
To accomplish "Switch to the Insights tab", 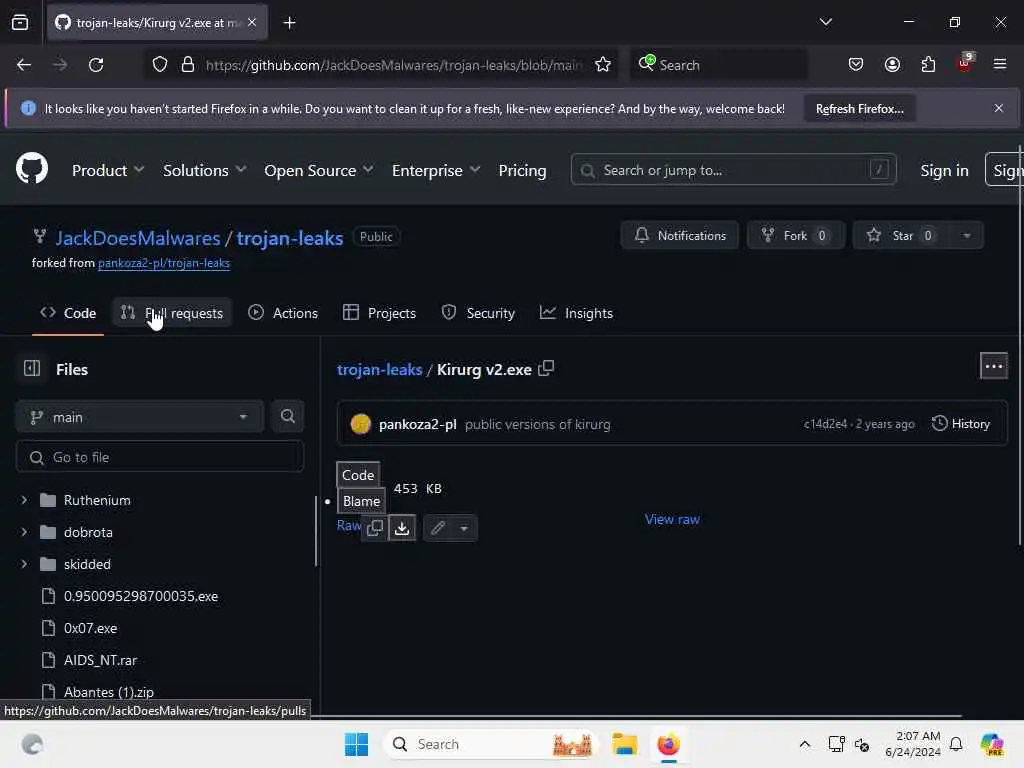I will pyautogui.click(x=576, y=313).
